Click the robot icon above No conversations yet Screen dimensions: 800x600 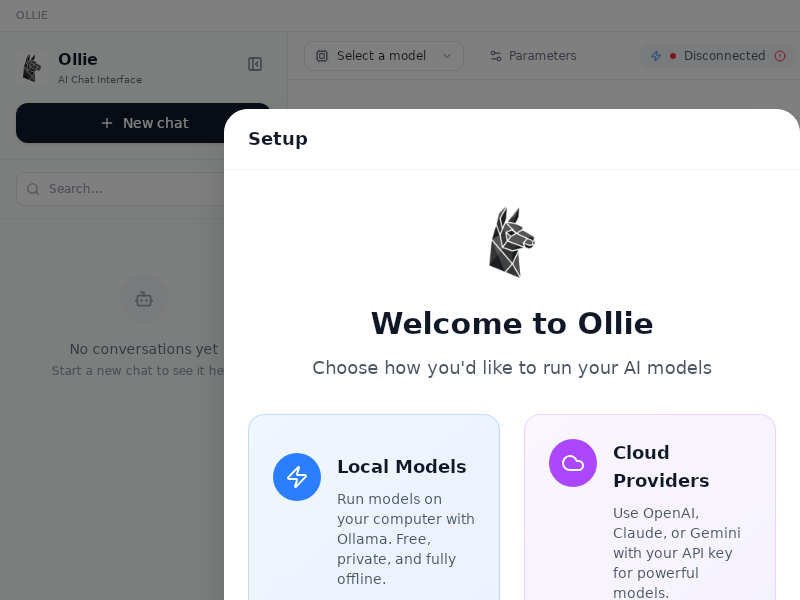(144, 299)
